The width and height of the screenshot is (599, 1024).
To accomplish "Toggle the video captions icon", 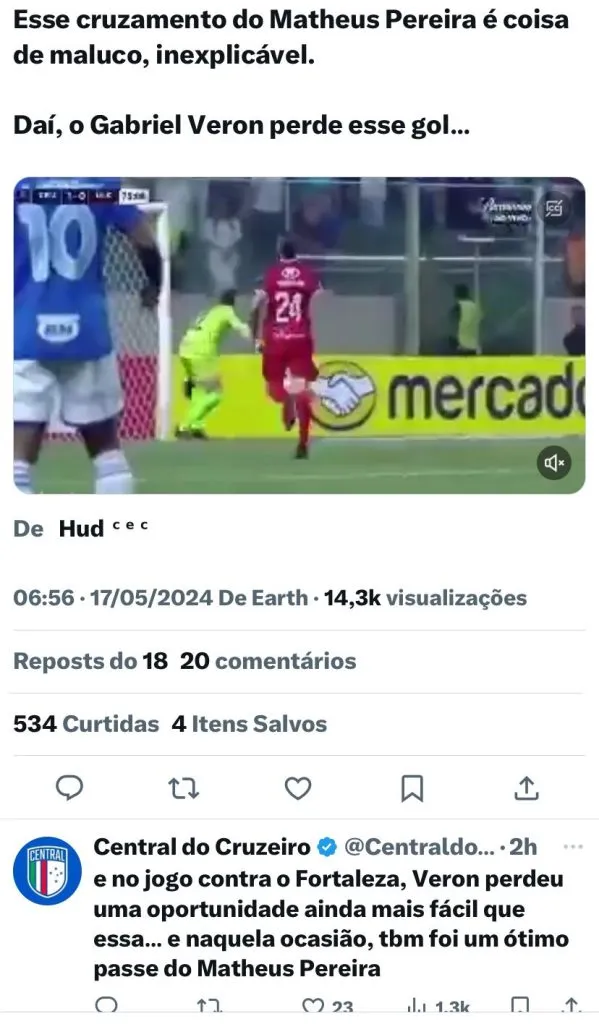I will point(554,208).
